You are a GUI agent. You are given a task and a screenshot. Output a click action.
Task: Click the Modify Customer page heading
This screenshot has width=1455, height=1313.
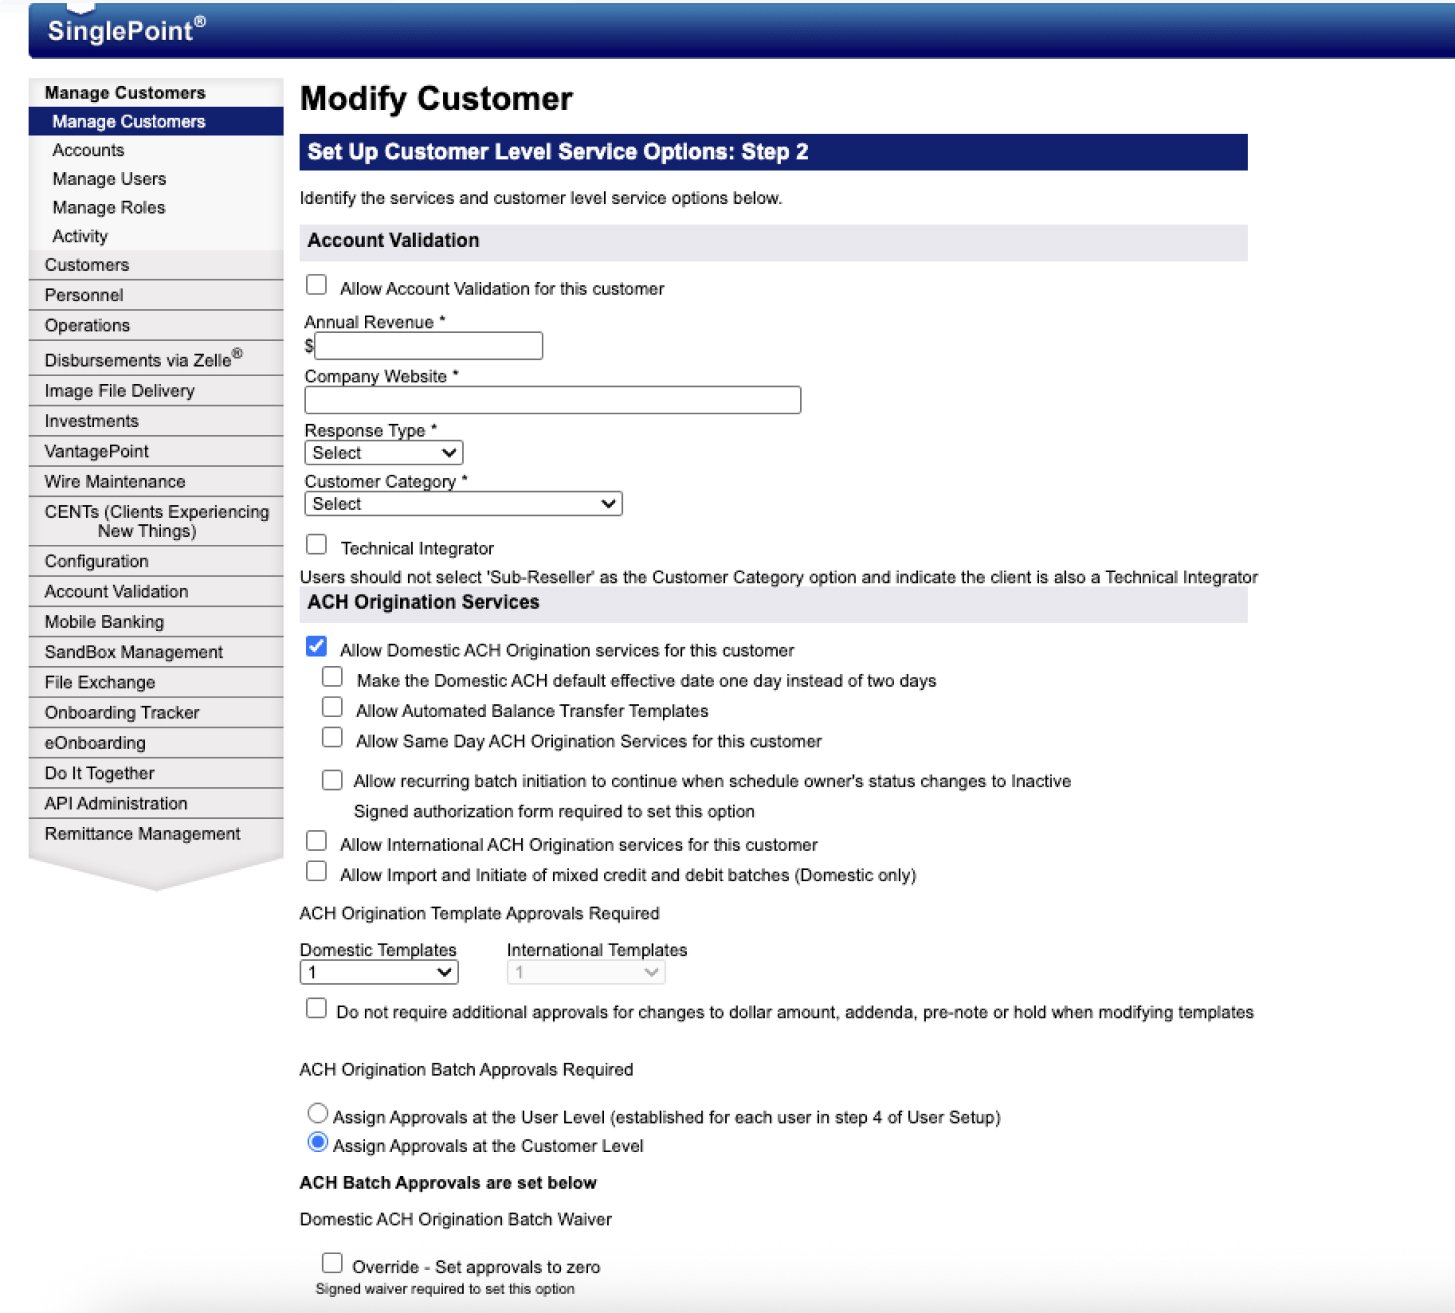click(x=436, y=98)
